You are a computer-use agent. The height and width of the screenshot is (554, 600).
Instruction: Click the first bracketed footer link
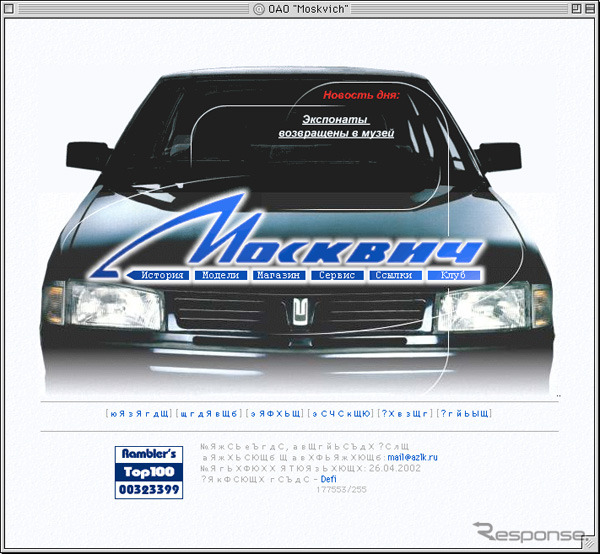tap(139, 414)
